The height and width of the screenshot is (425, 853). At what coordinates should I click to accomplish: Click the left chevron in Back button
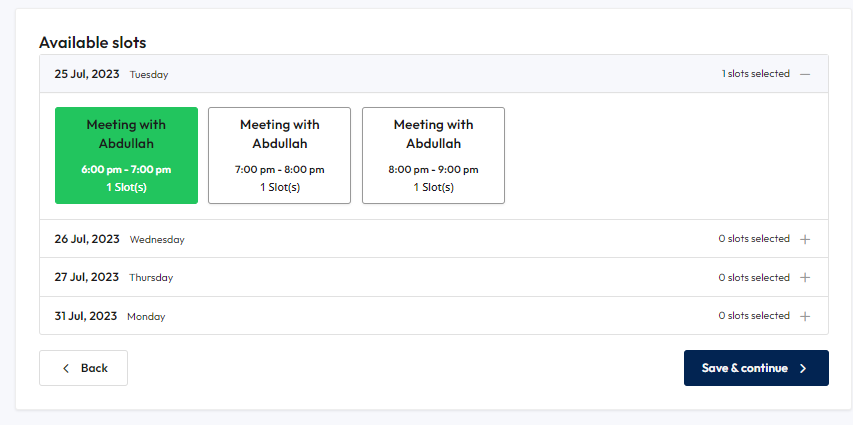(x=66, y=368)
